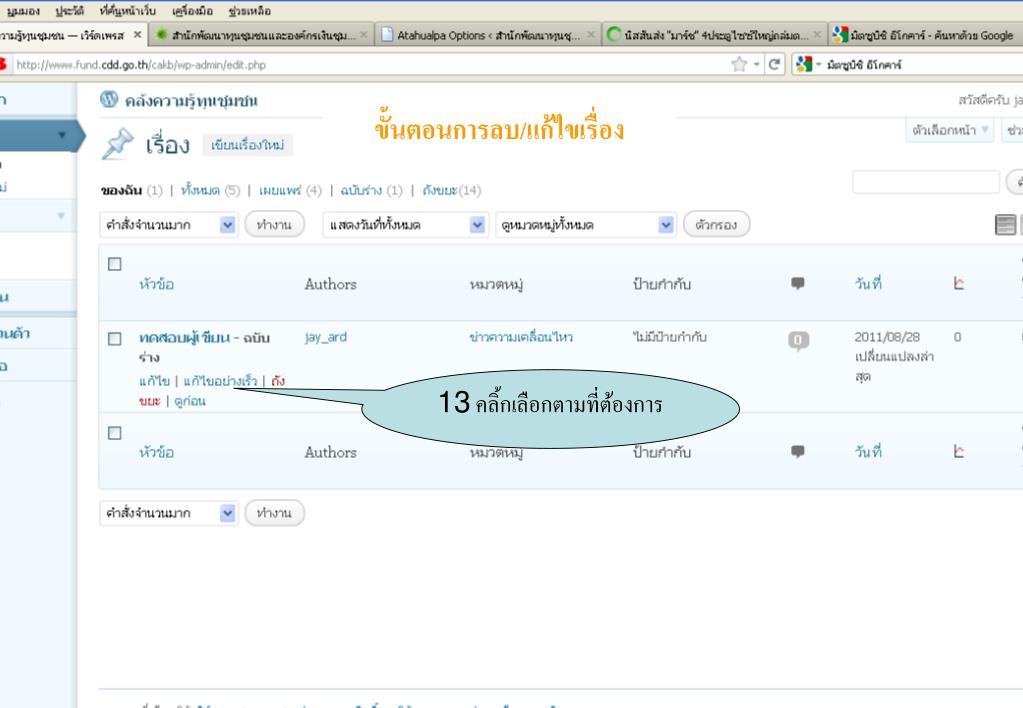Open ทดสอบผู้เขียน post title link
This screenshot has height=708, width=1023.
click(185, 337)
